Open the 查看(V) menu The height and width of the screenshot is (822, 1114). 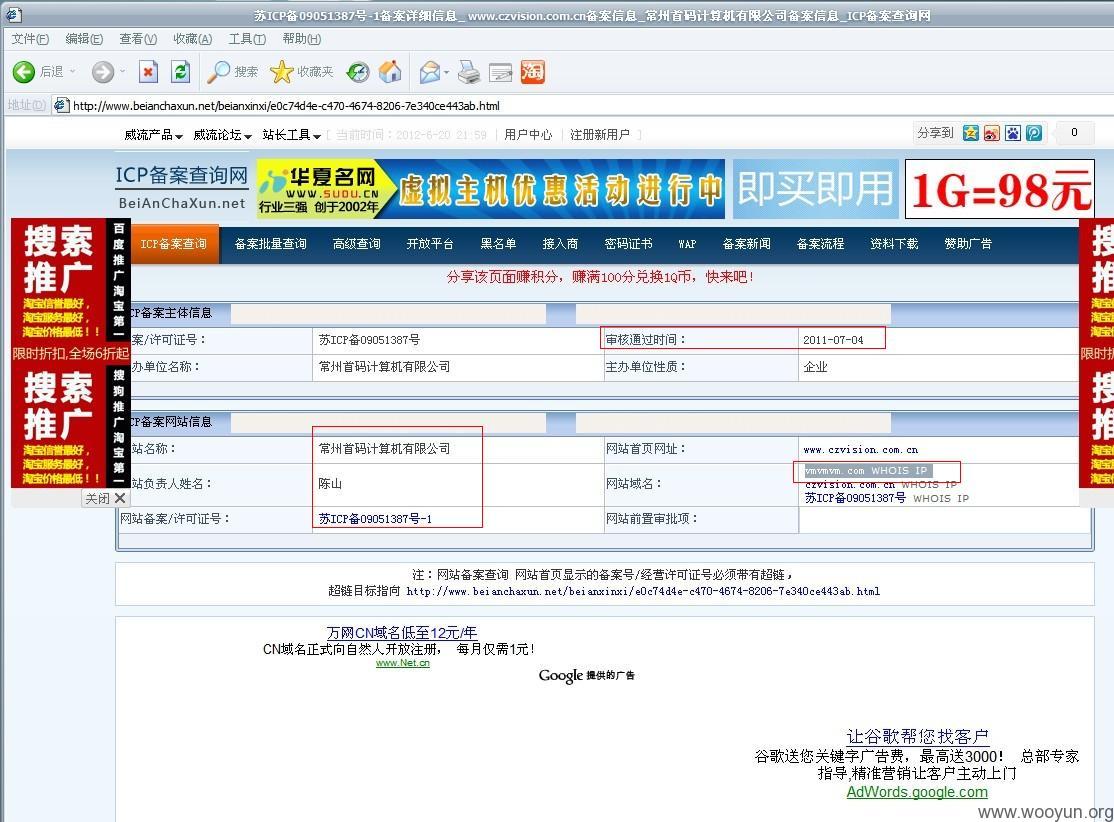[x=138, y=39]
